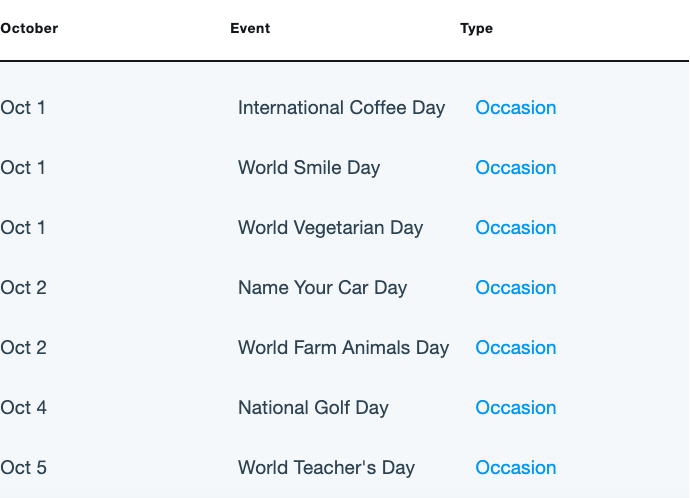Select the World Smile Day event text

coord(309,168)
